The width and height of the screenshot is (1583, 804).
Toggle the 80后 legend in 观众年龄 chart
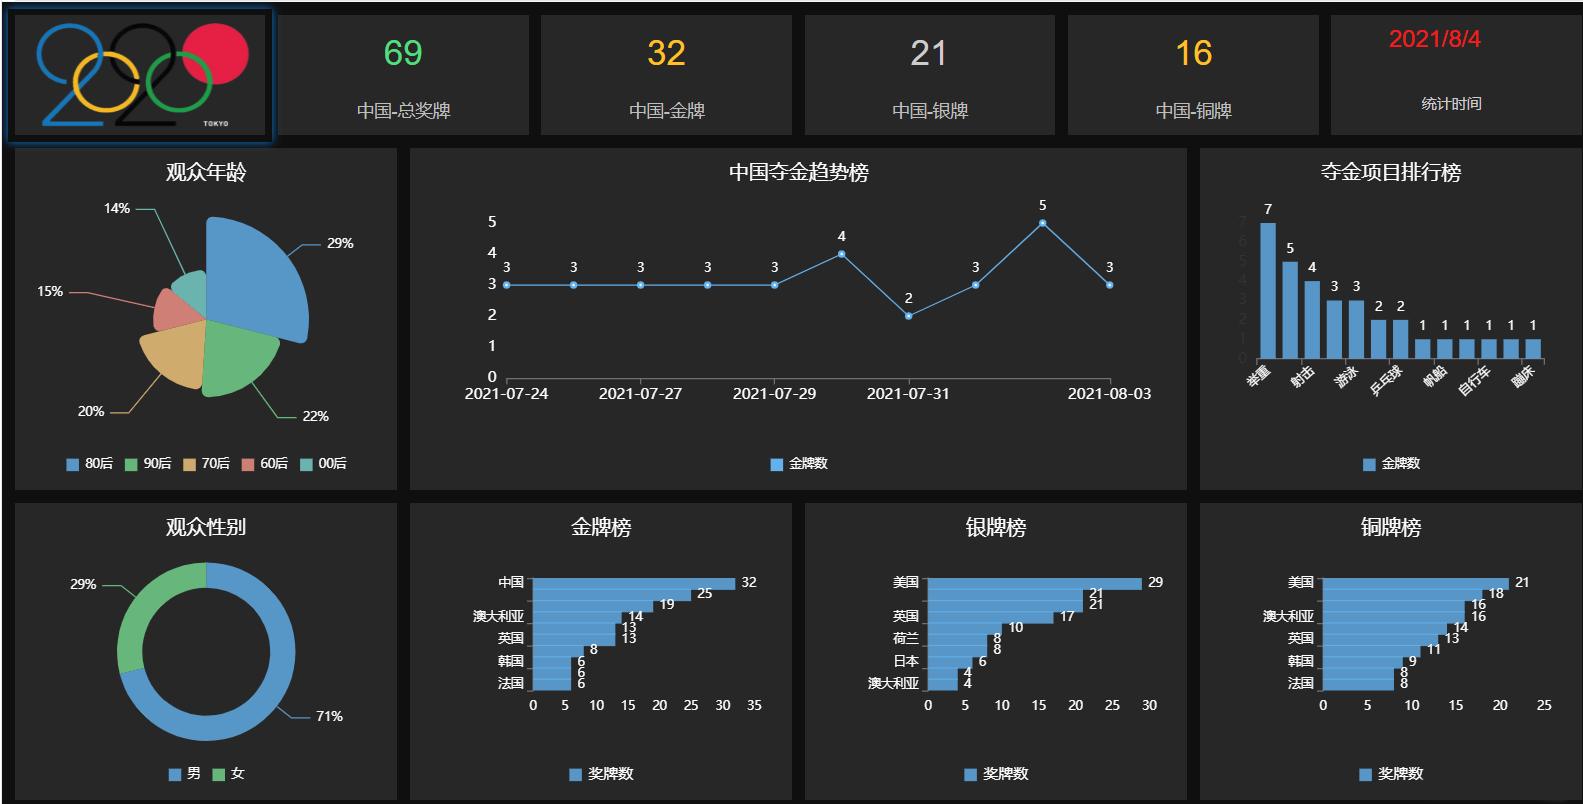point(89,464)
